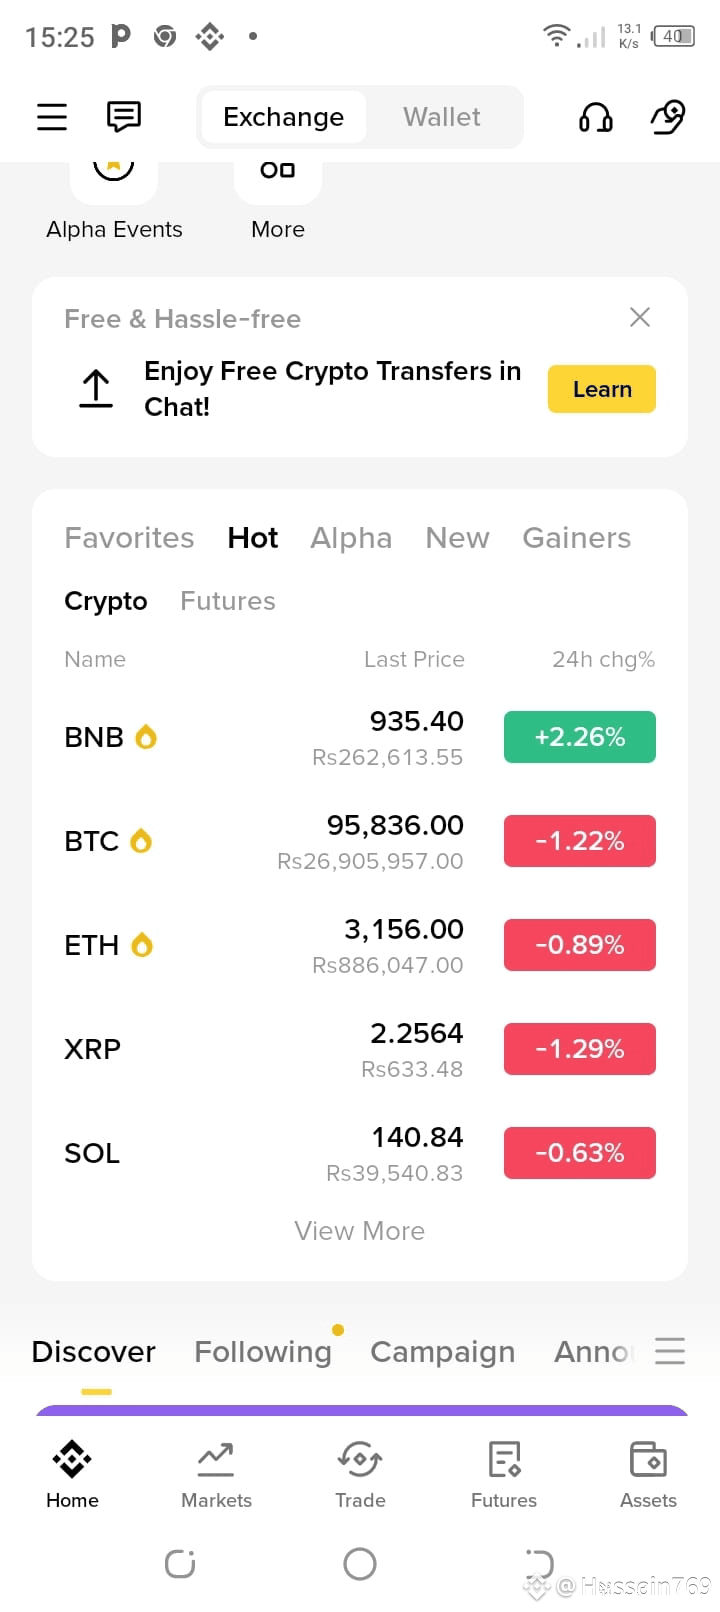Screen dimensions: 720x1612
Task: Open the chat messages icon
Action: click(124, 117)
